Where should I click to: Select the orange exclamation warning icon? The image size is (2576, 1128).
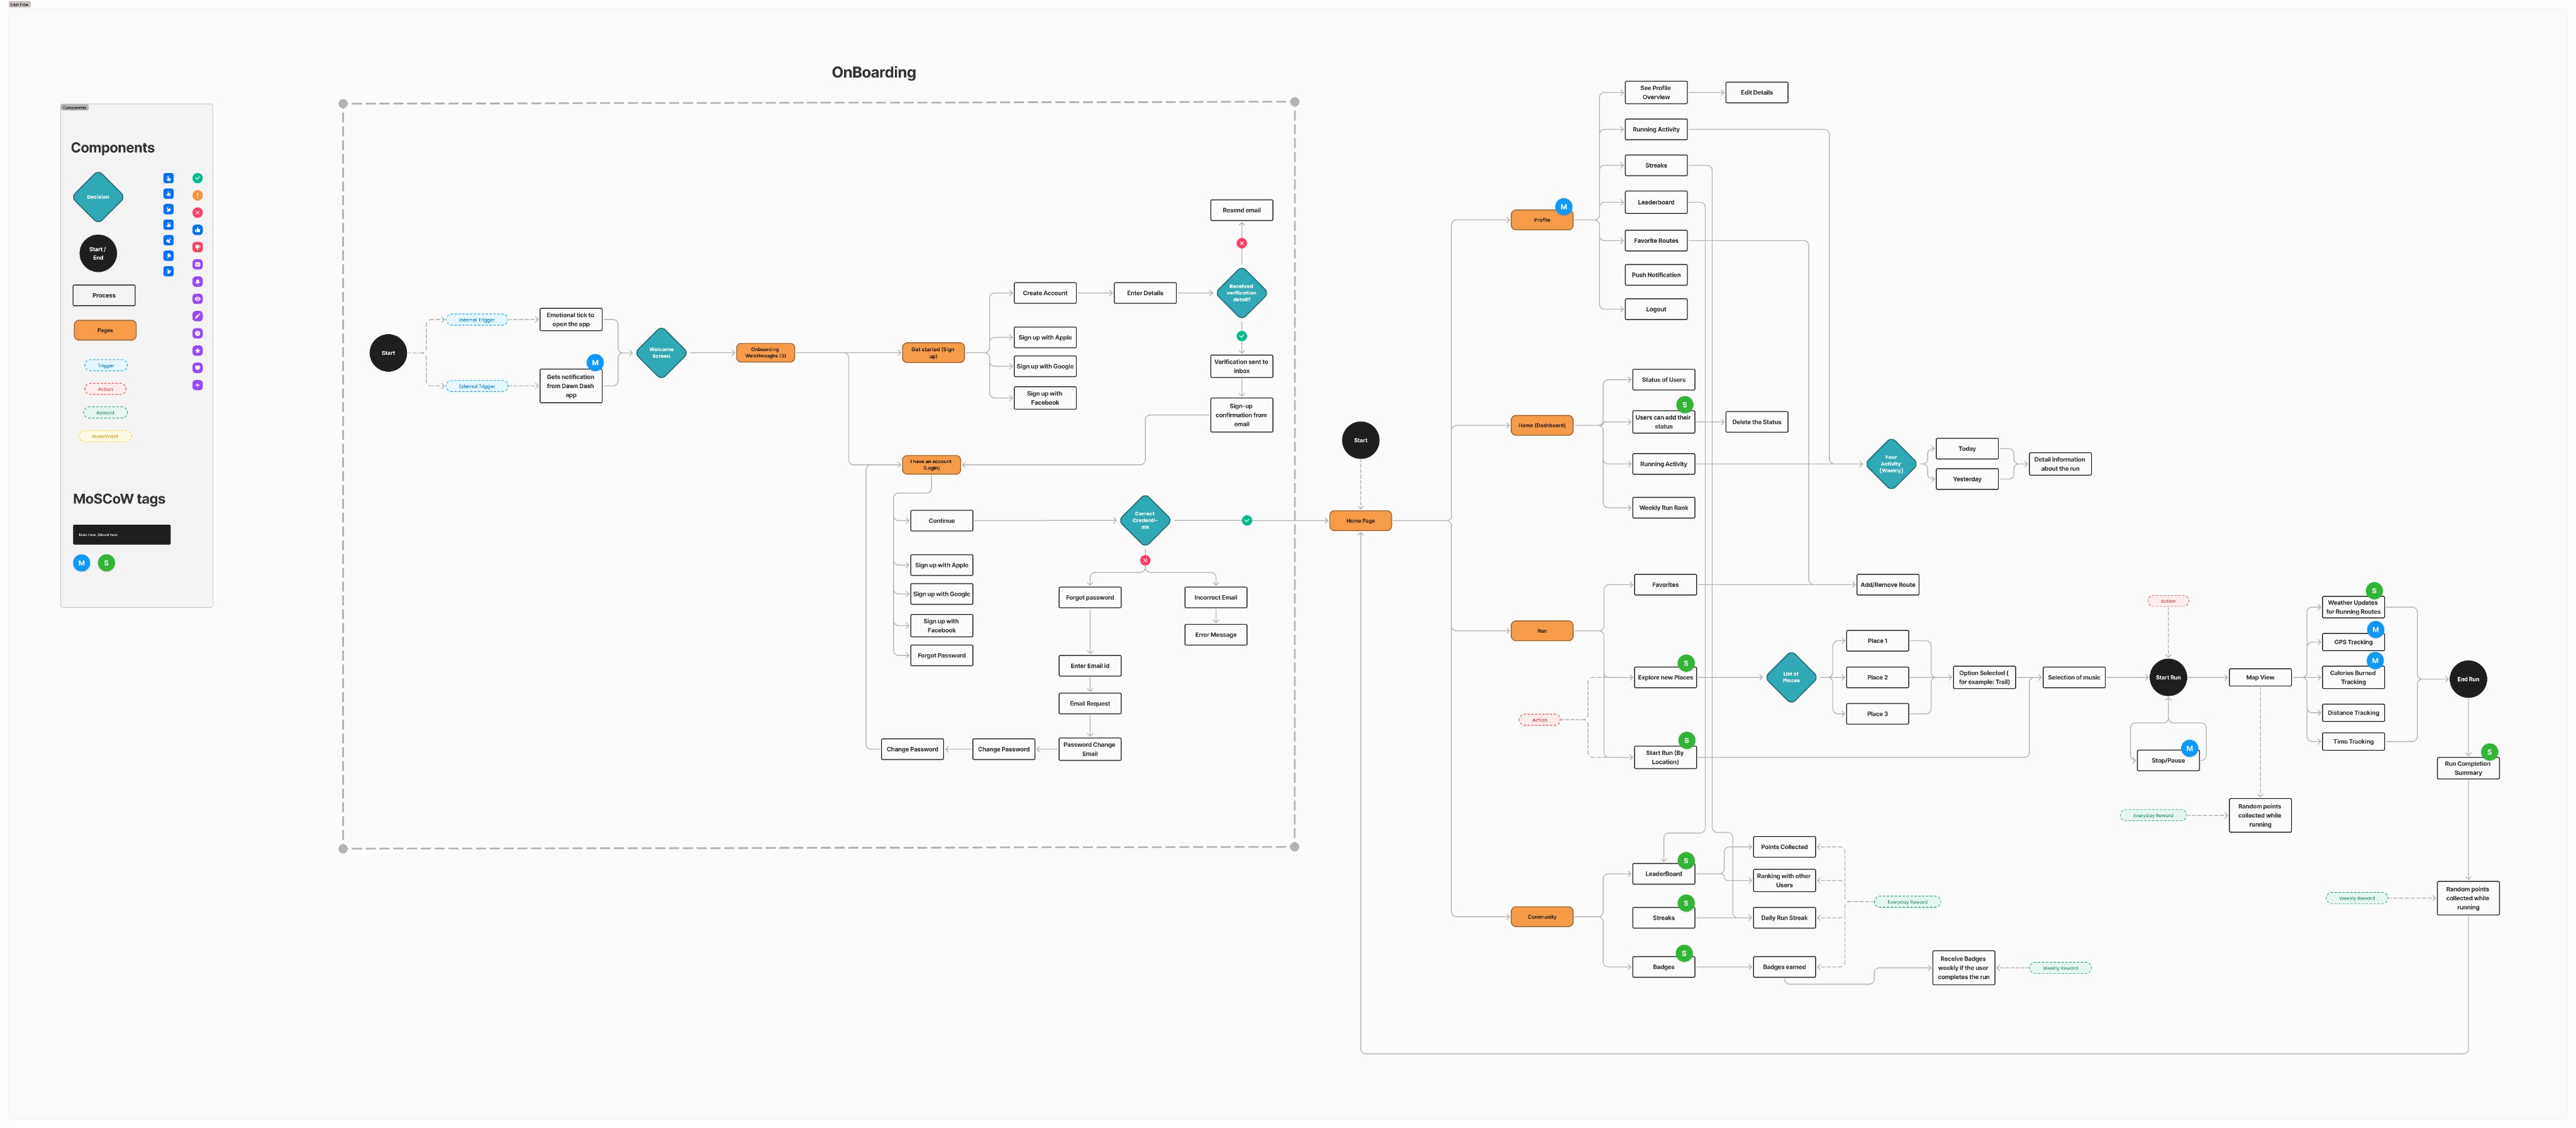pyautogui.click(x=198, y=195)
